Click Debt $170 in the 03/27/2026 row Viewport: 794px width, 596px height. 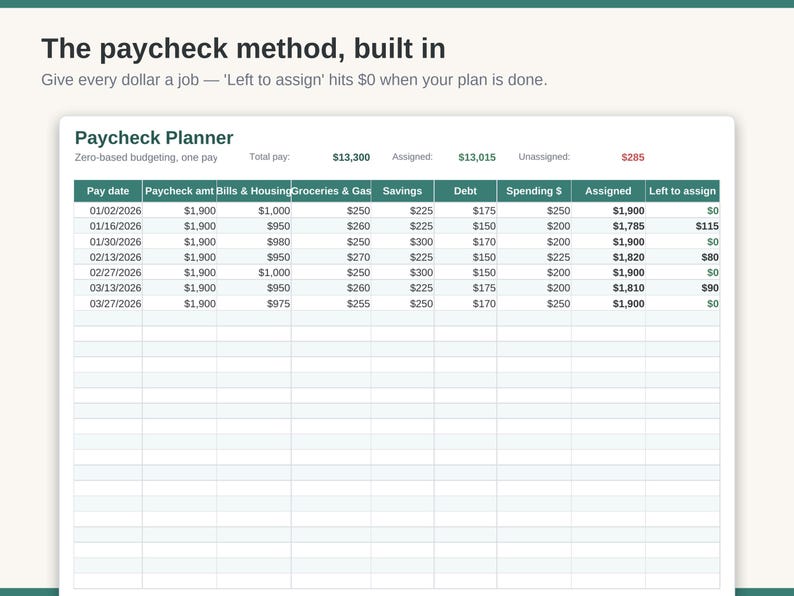(x=465, y=303)
